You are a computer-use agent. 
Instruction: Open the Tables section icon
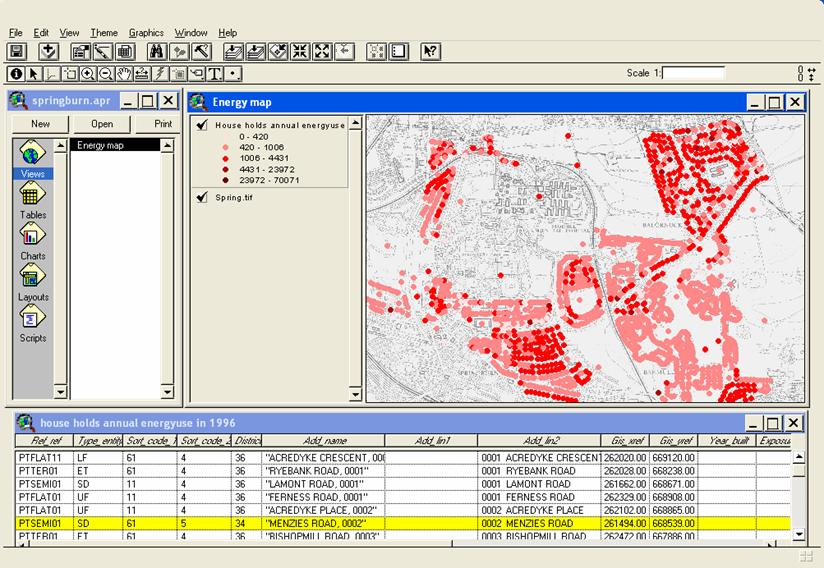(x=32, y=196)
